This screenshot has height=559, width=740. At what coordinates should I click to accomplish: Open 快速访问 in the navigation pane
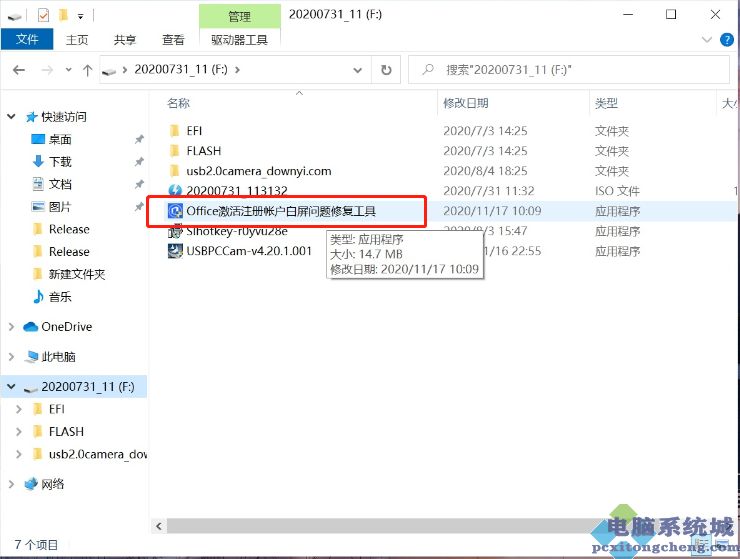(x=64, y=117)
